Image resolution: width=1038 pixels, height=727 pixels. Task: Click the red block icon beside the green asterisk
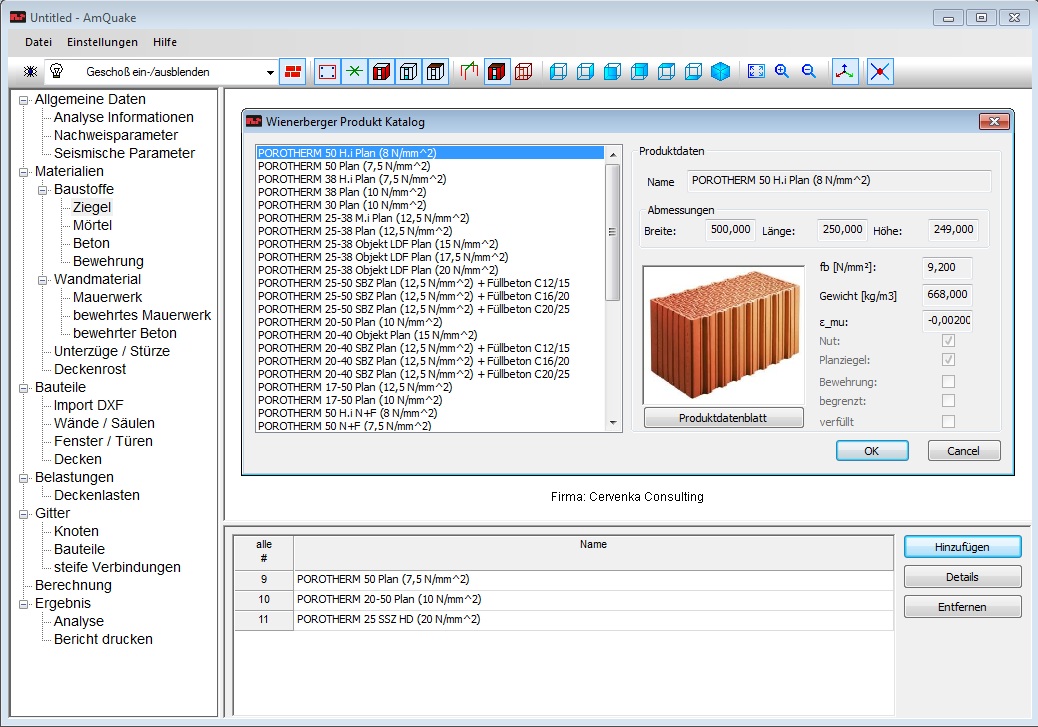point(382,72)
